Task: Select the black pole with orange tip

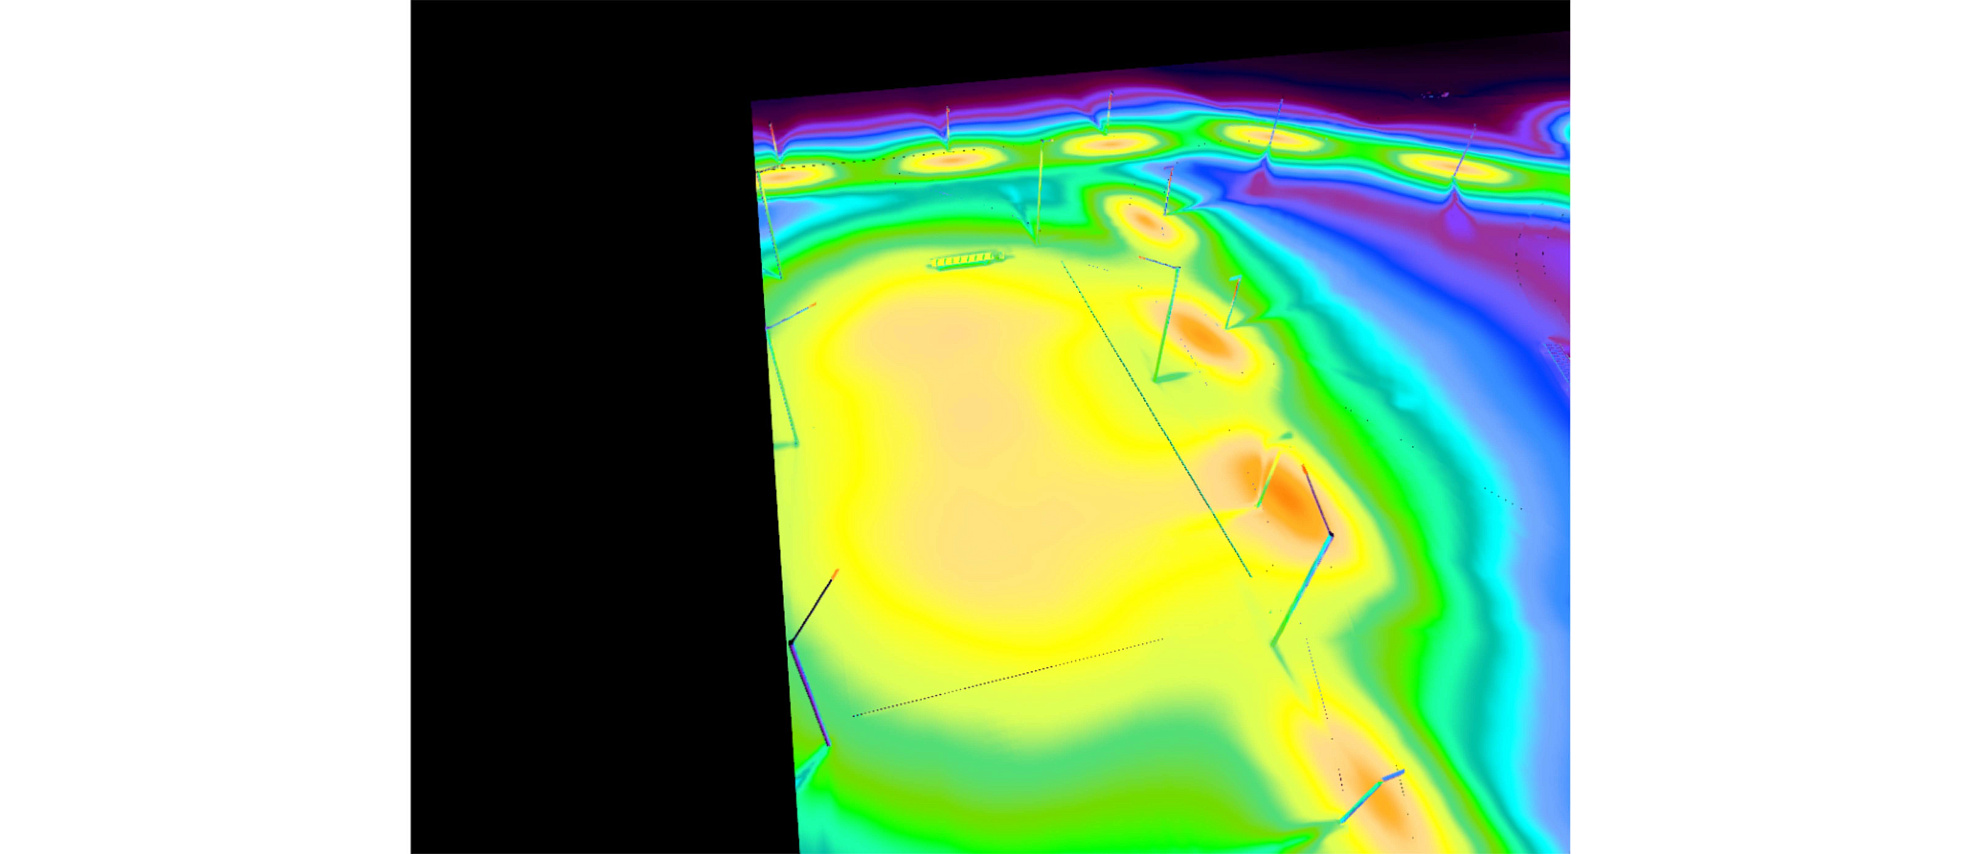Action: coord(814,606)
